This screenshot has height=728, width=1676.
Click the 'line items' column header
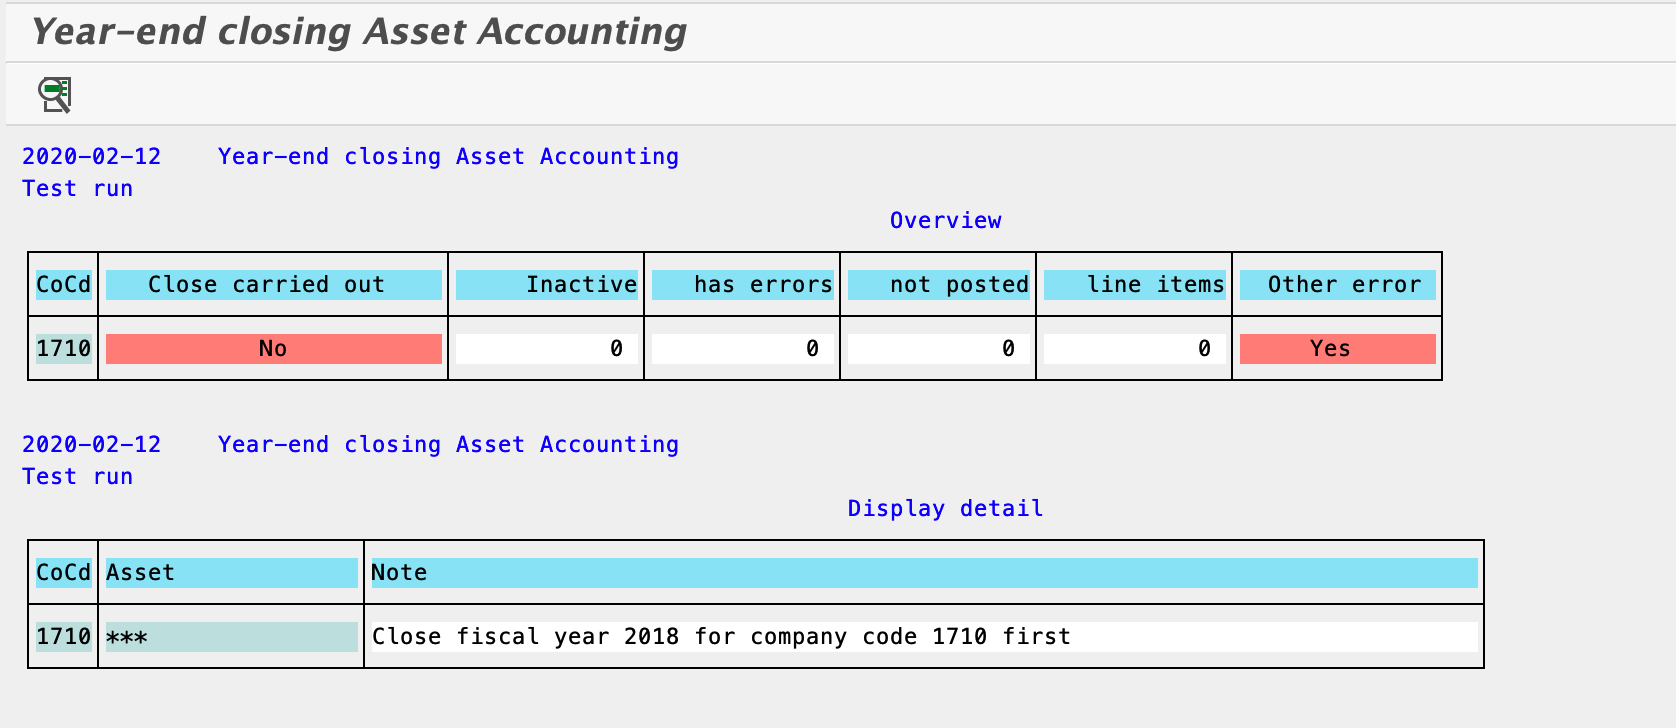(x=1134, y=285)
